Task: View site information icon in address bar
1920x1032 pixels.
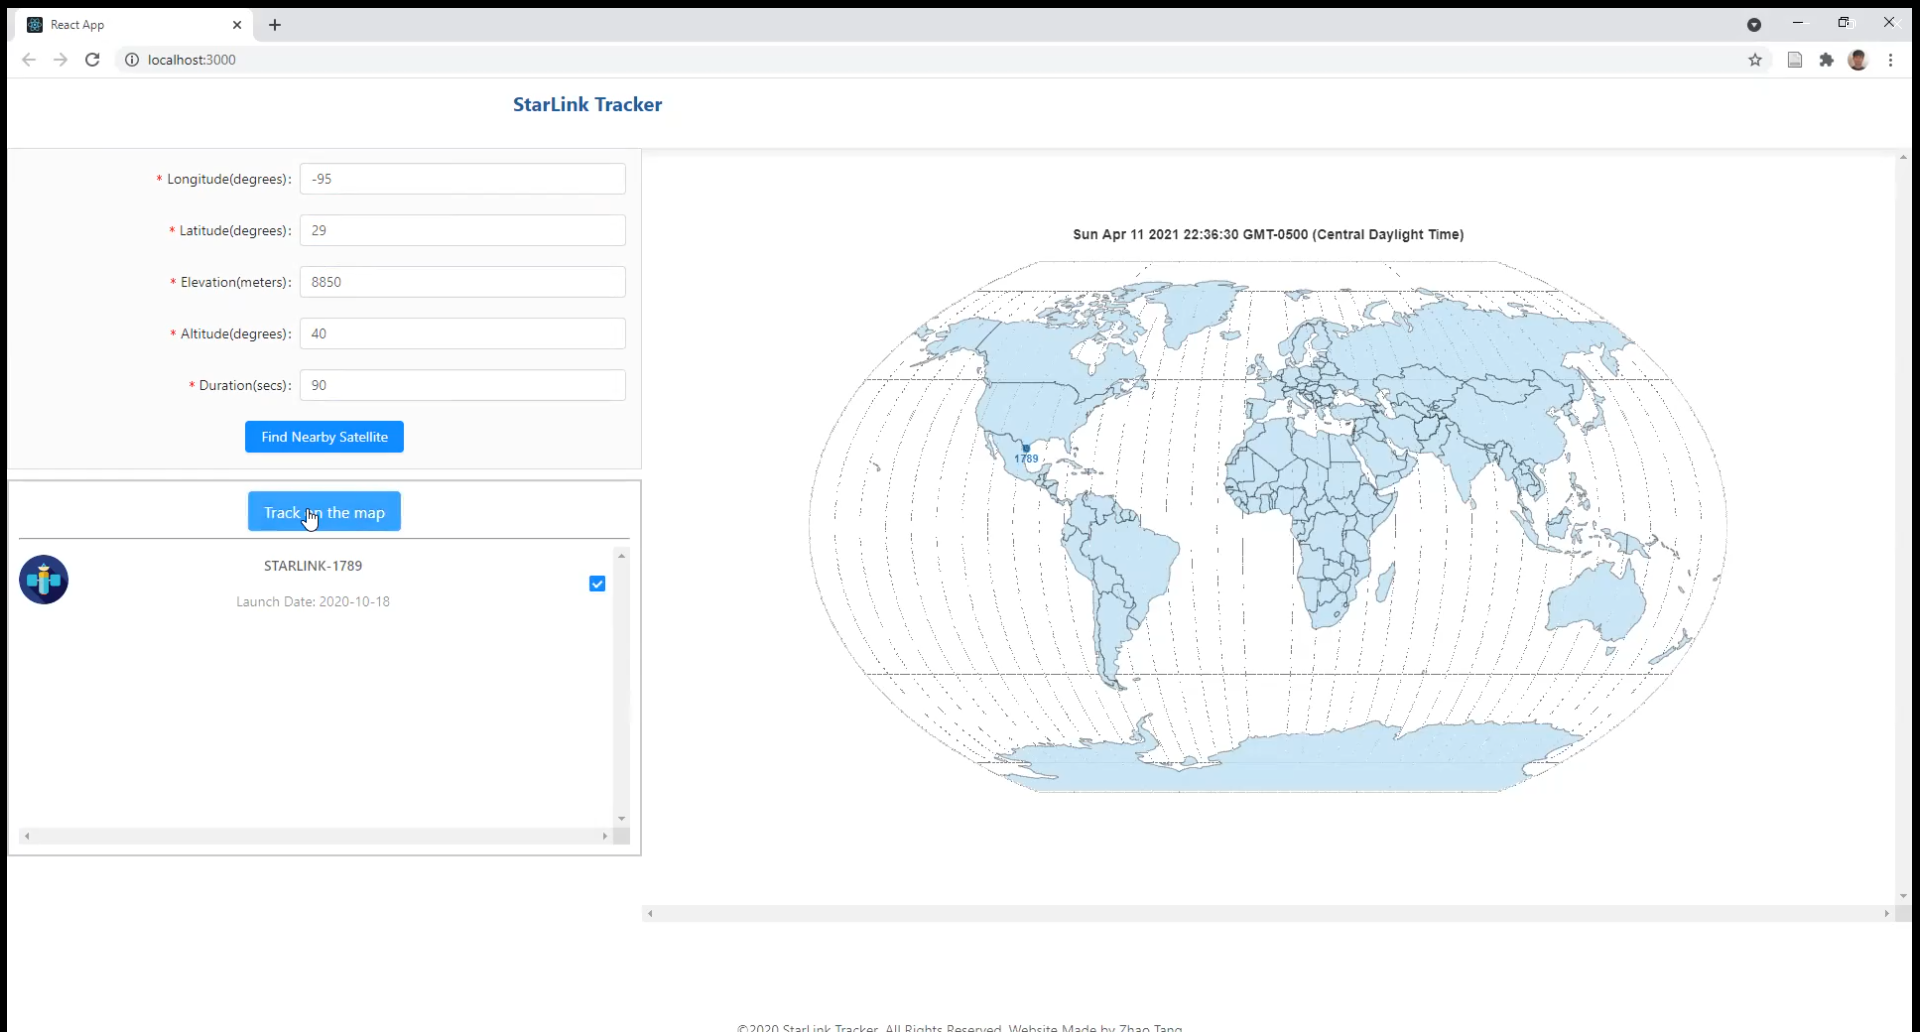Action: (x=131, y=60)
